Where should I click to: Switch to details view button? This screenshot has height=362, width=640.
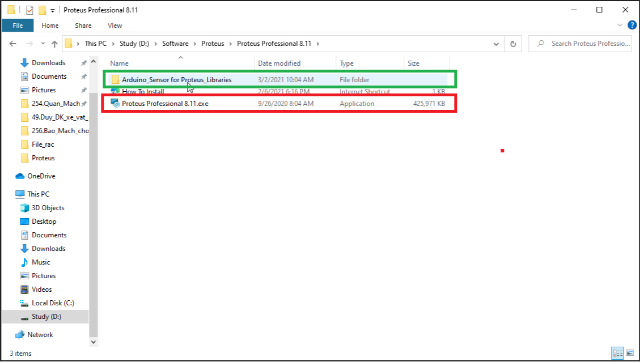click(x=618, y=353)
